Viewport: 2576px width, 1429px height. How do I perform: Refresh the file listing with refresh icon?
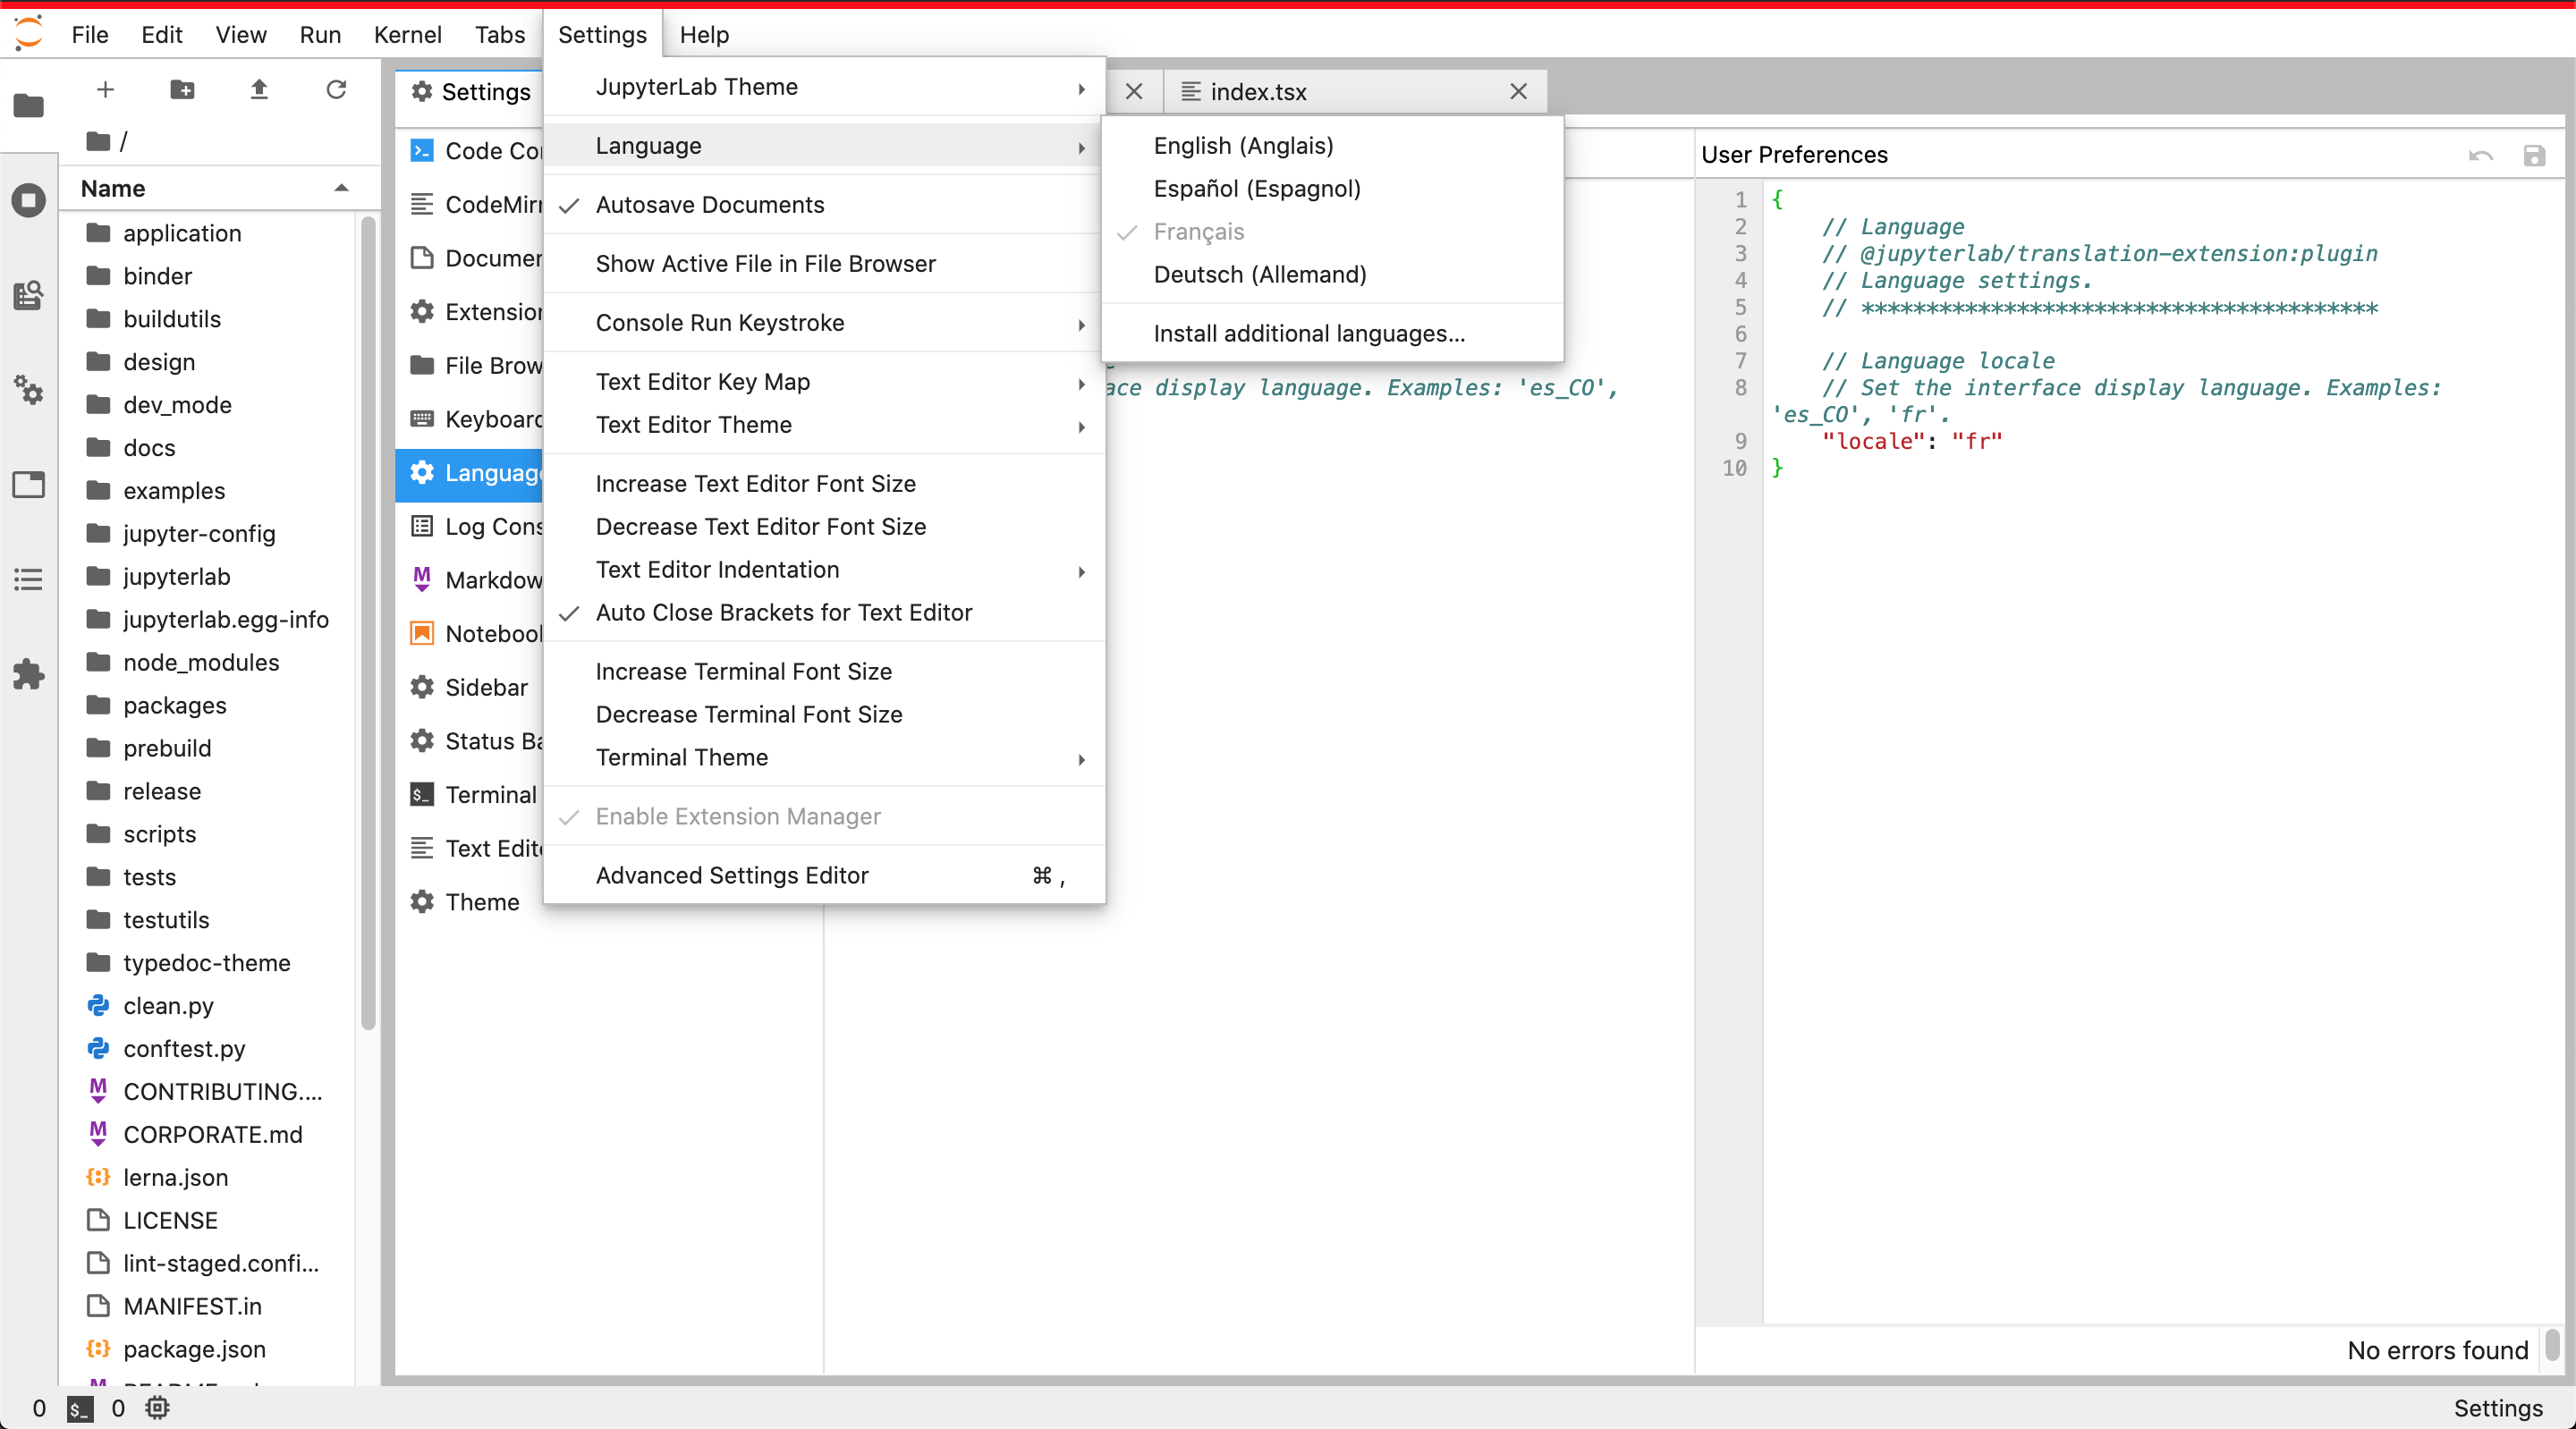pyautogui.click(x=336, y=89)
